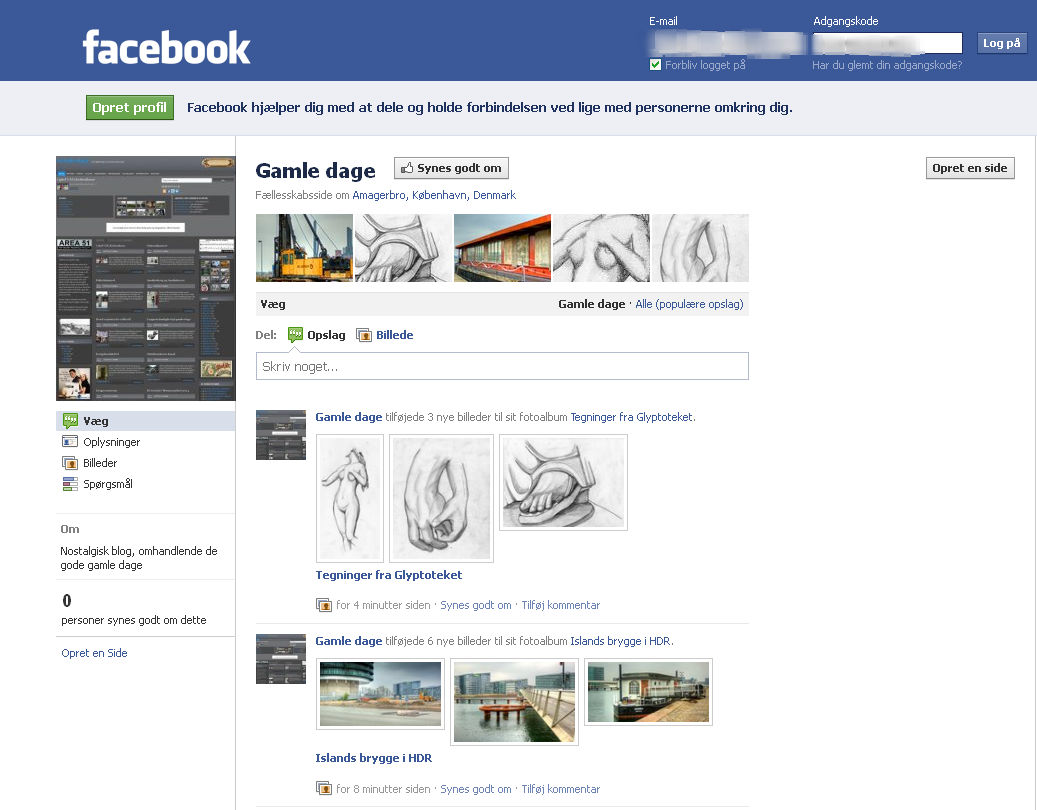Open the yellow crane photo in photo strip
The height and width of the screenshot is (810, 1037).
point(304,248)
